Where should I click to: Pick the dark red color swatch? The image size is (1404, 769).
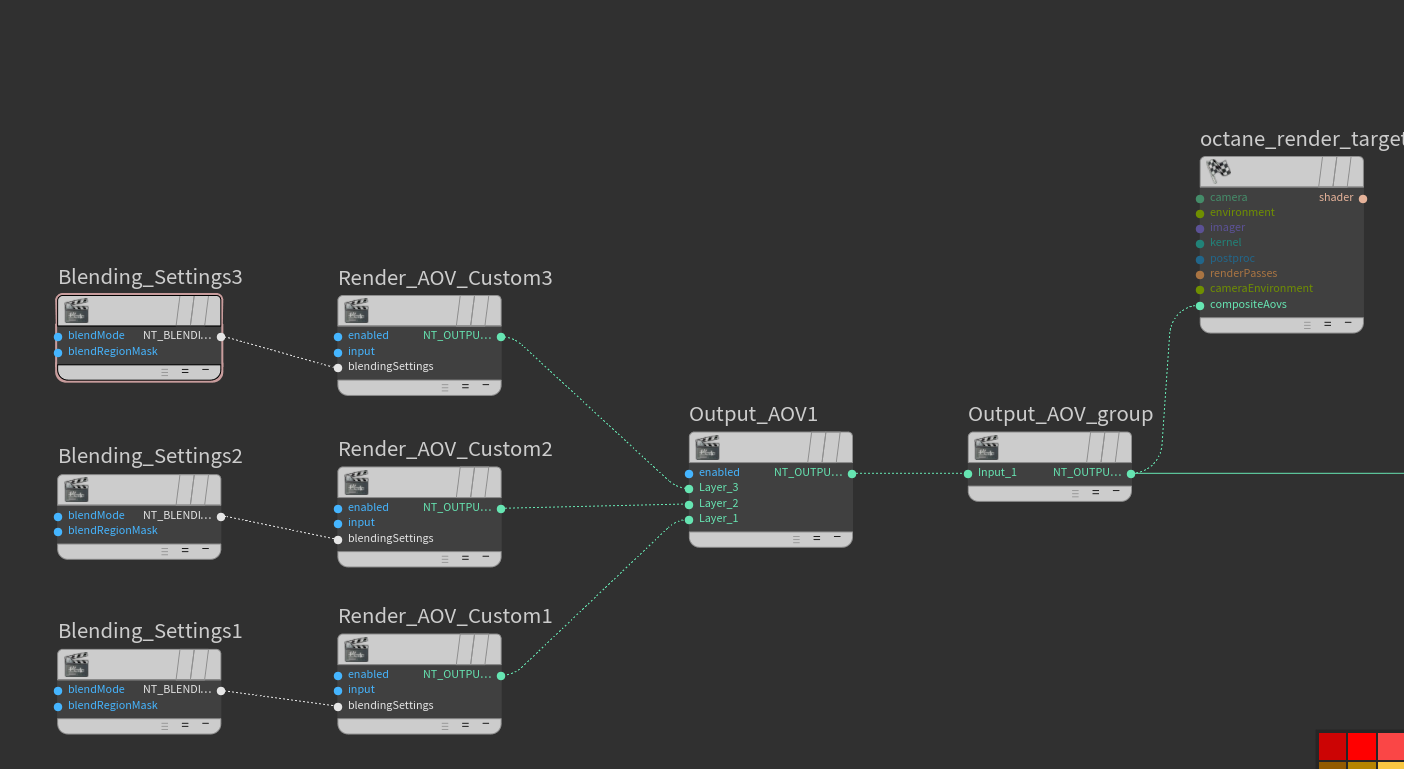[x=1332, y=746]
